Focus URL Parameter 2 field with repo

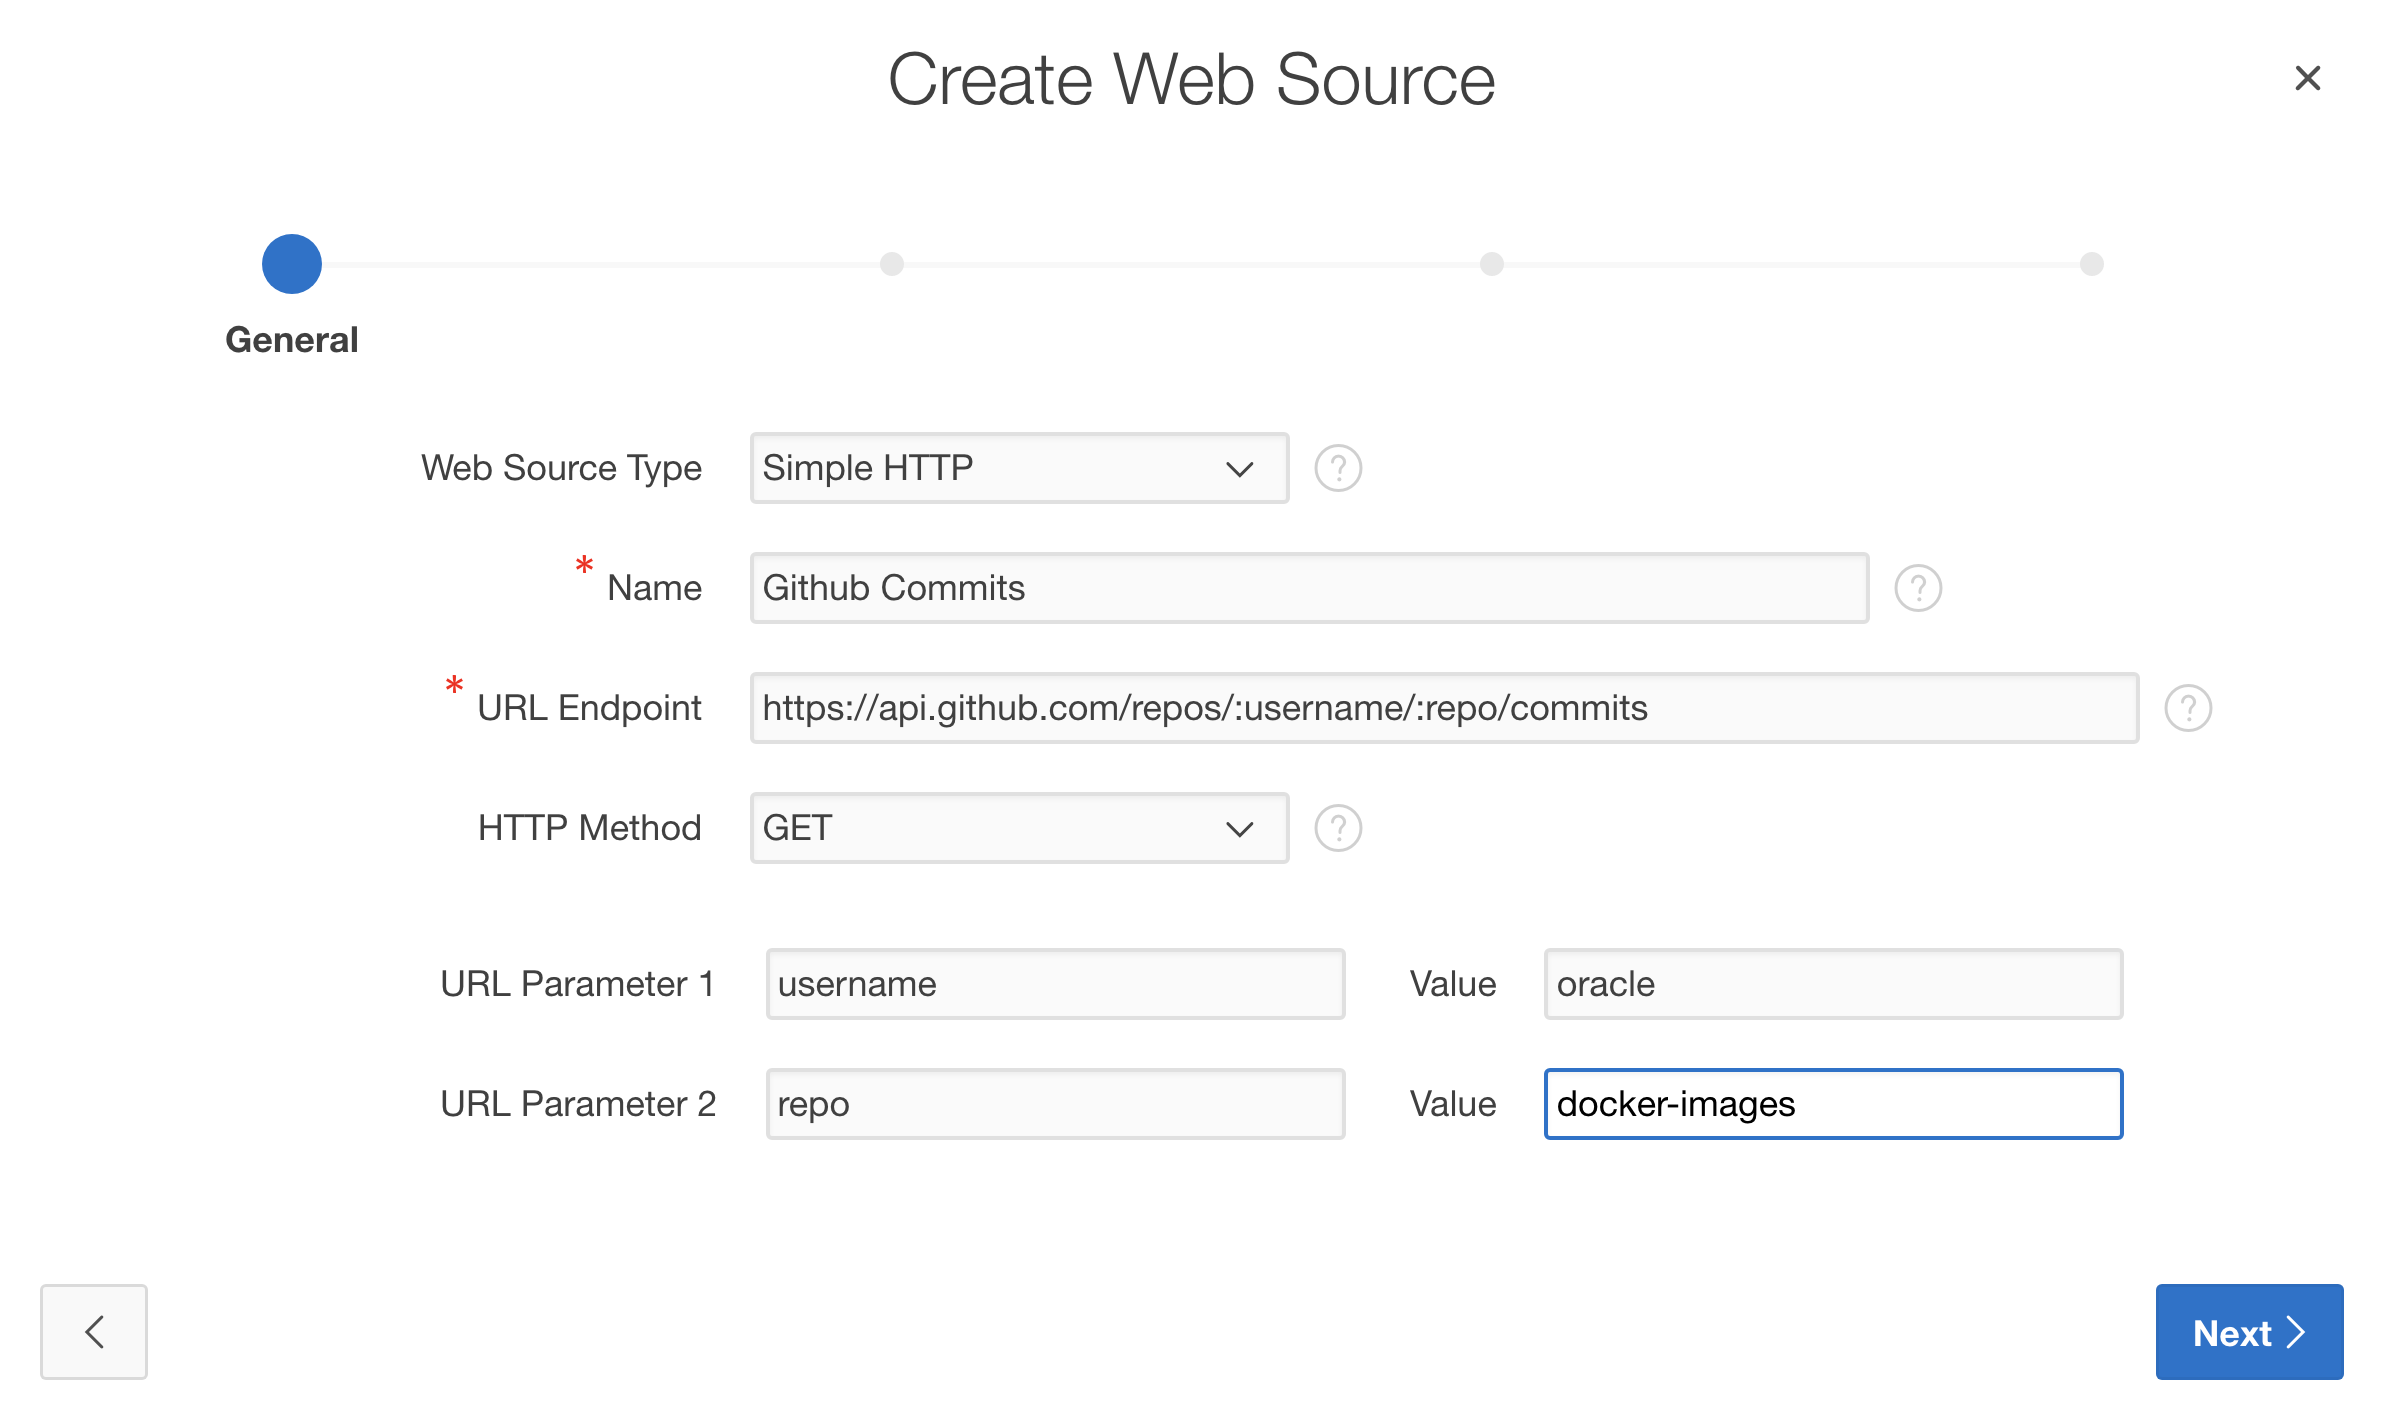[x=1055, y=1104]
